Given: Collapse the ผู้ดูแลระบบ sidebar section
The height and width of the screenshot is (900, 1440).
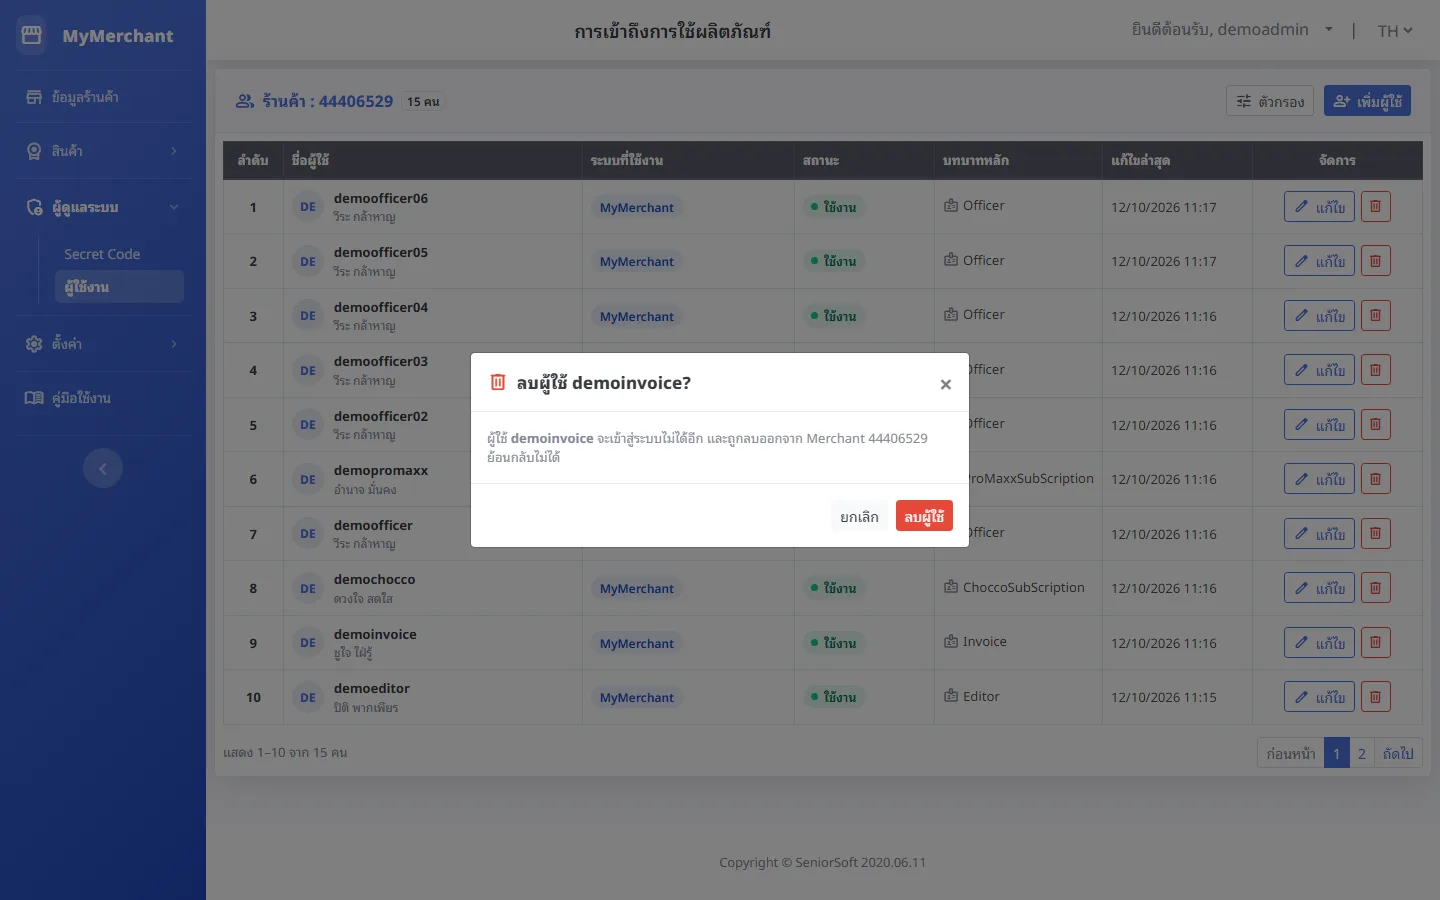Looking at the screenshot, I should click(103, 207).
